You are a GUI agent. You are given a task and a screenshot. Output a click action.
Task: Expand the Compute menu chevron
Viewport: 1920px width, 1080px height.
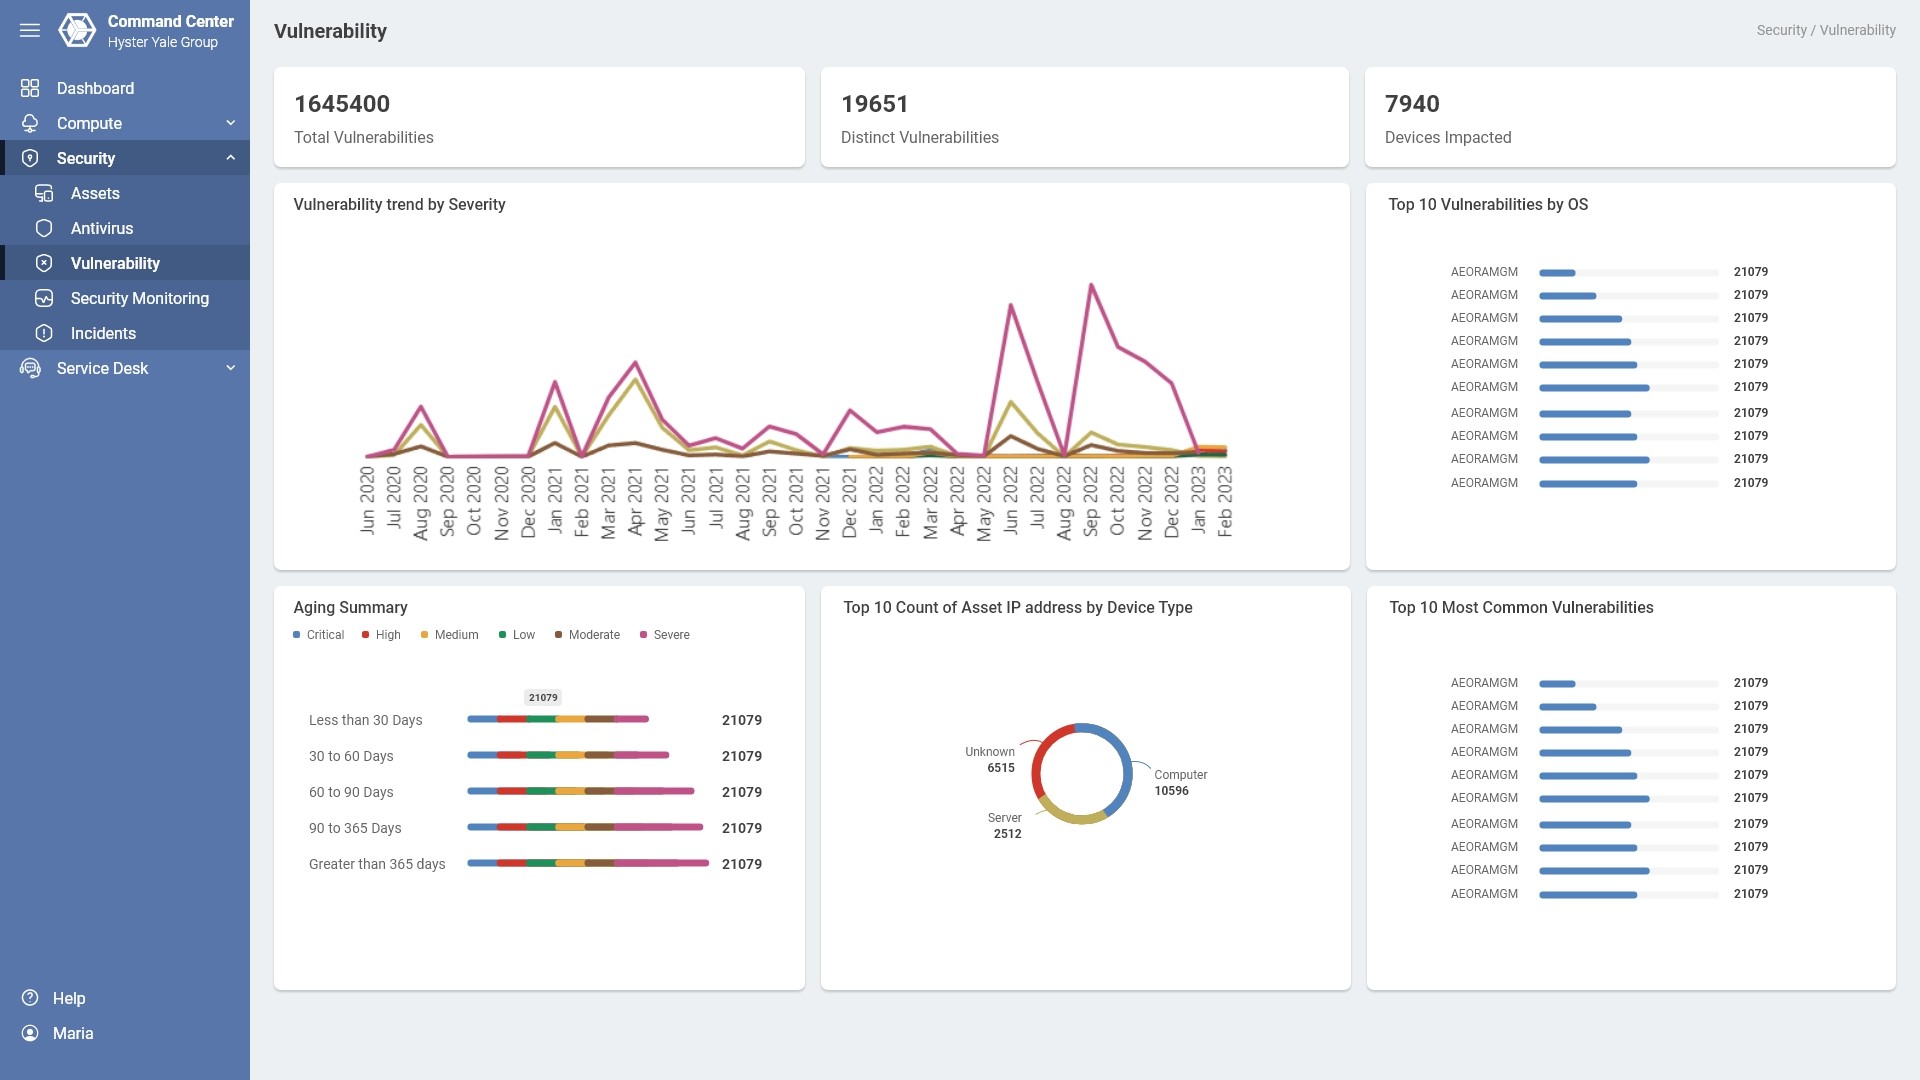[231, 123]
